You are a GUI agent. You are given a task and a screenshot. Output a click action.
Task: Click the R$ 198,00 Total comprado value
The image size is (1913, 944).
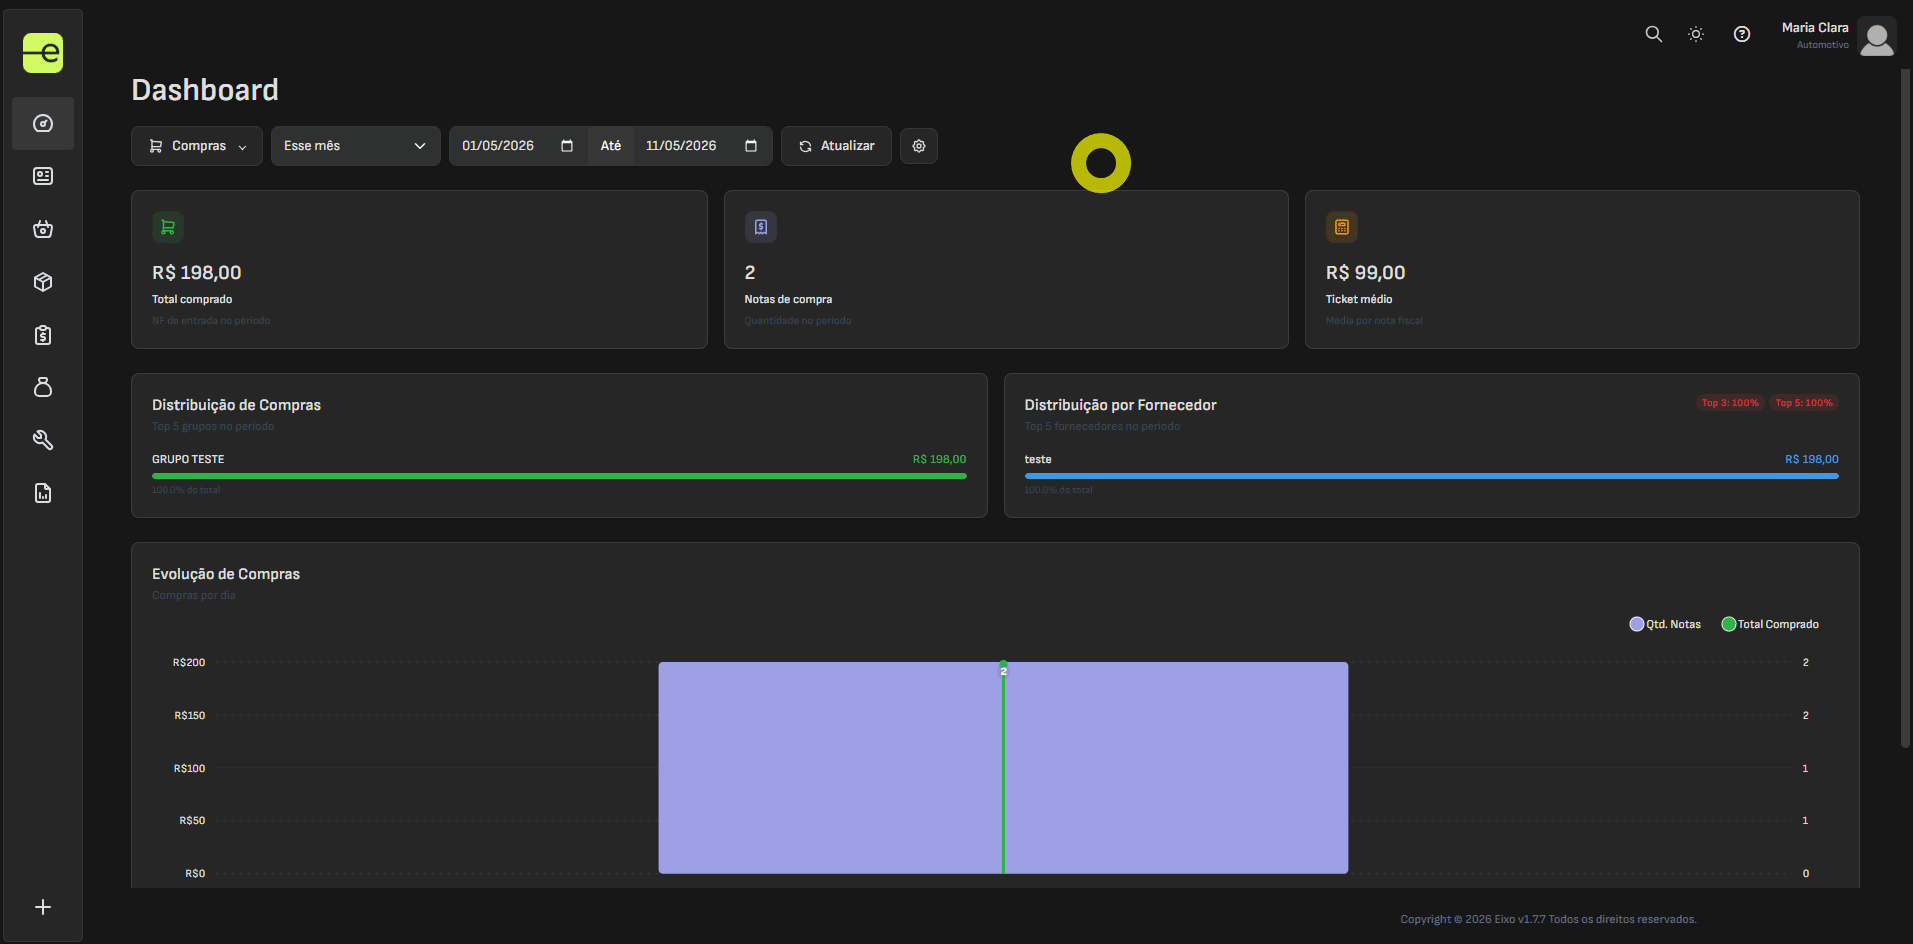pos(197,273)
